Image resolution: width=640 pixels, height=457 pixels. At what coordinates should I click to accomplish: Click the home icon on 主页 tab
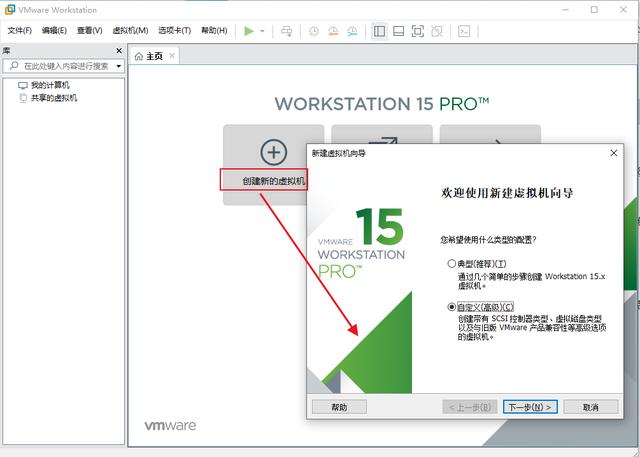tap(139, 56)
